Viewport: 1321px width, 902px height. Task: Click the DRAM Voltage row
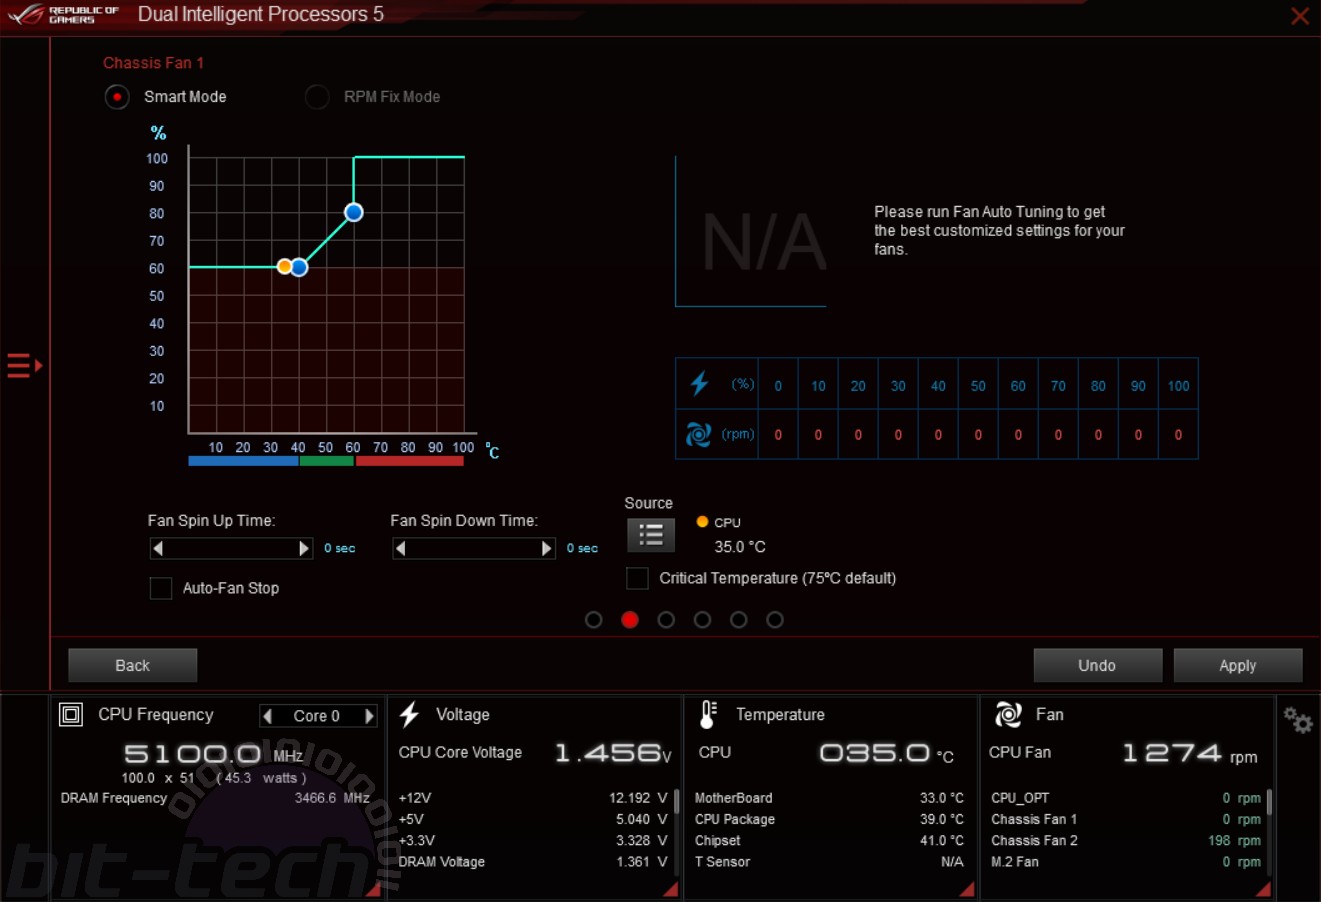[533, 862]
